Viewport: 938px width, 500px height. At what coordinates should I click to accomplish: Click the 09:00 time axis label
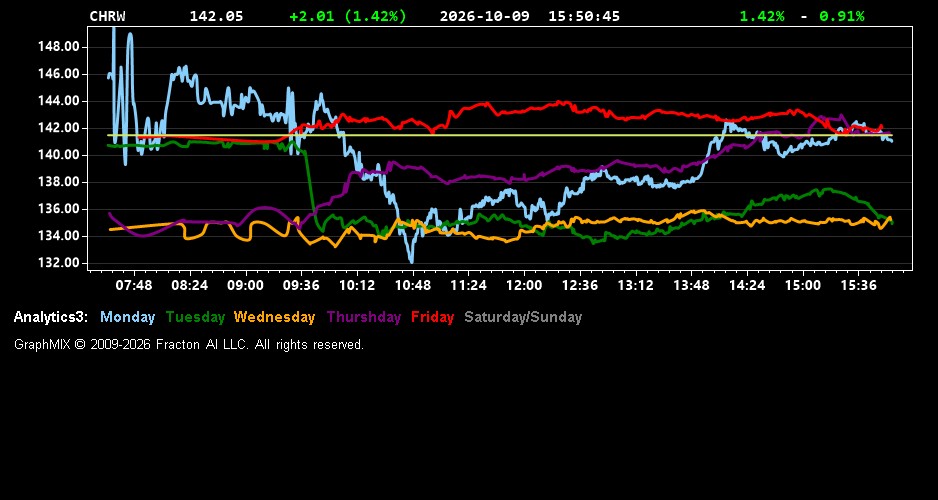[245, 285]
